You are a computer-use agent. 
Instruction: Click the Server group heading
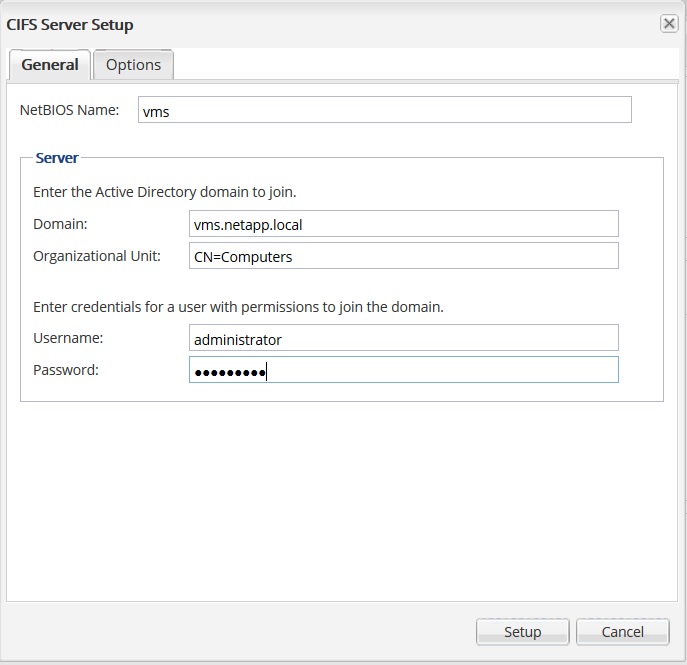coord(57,158)
